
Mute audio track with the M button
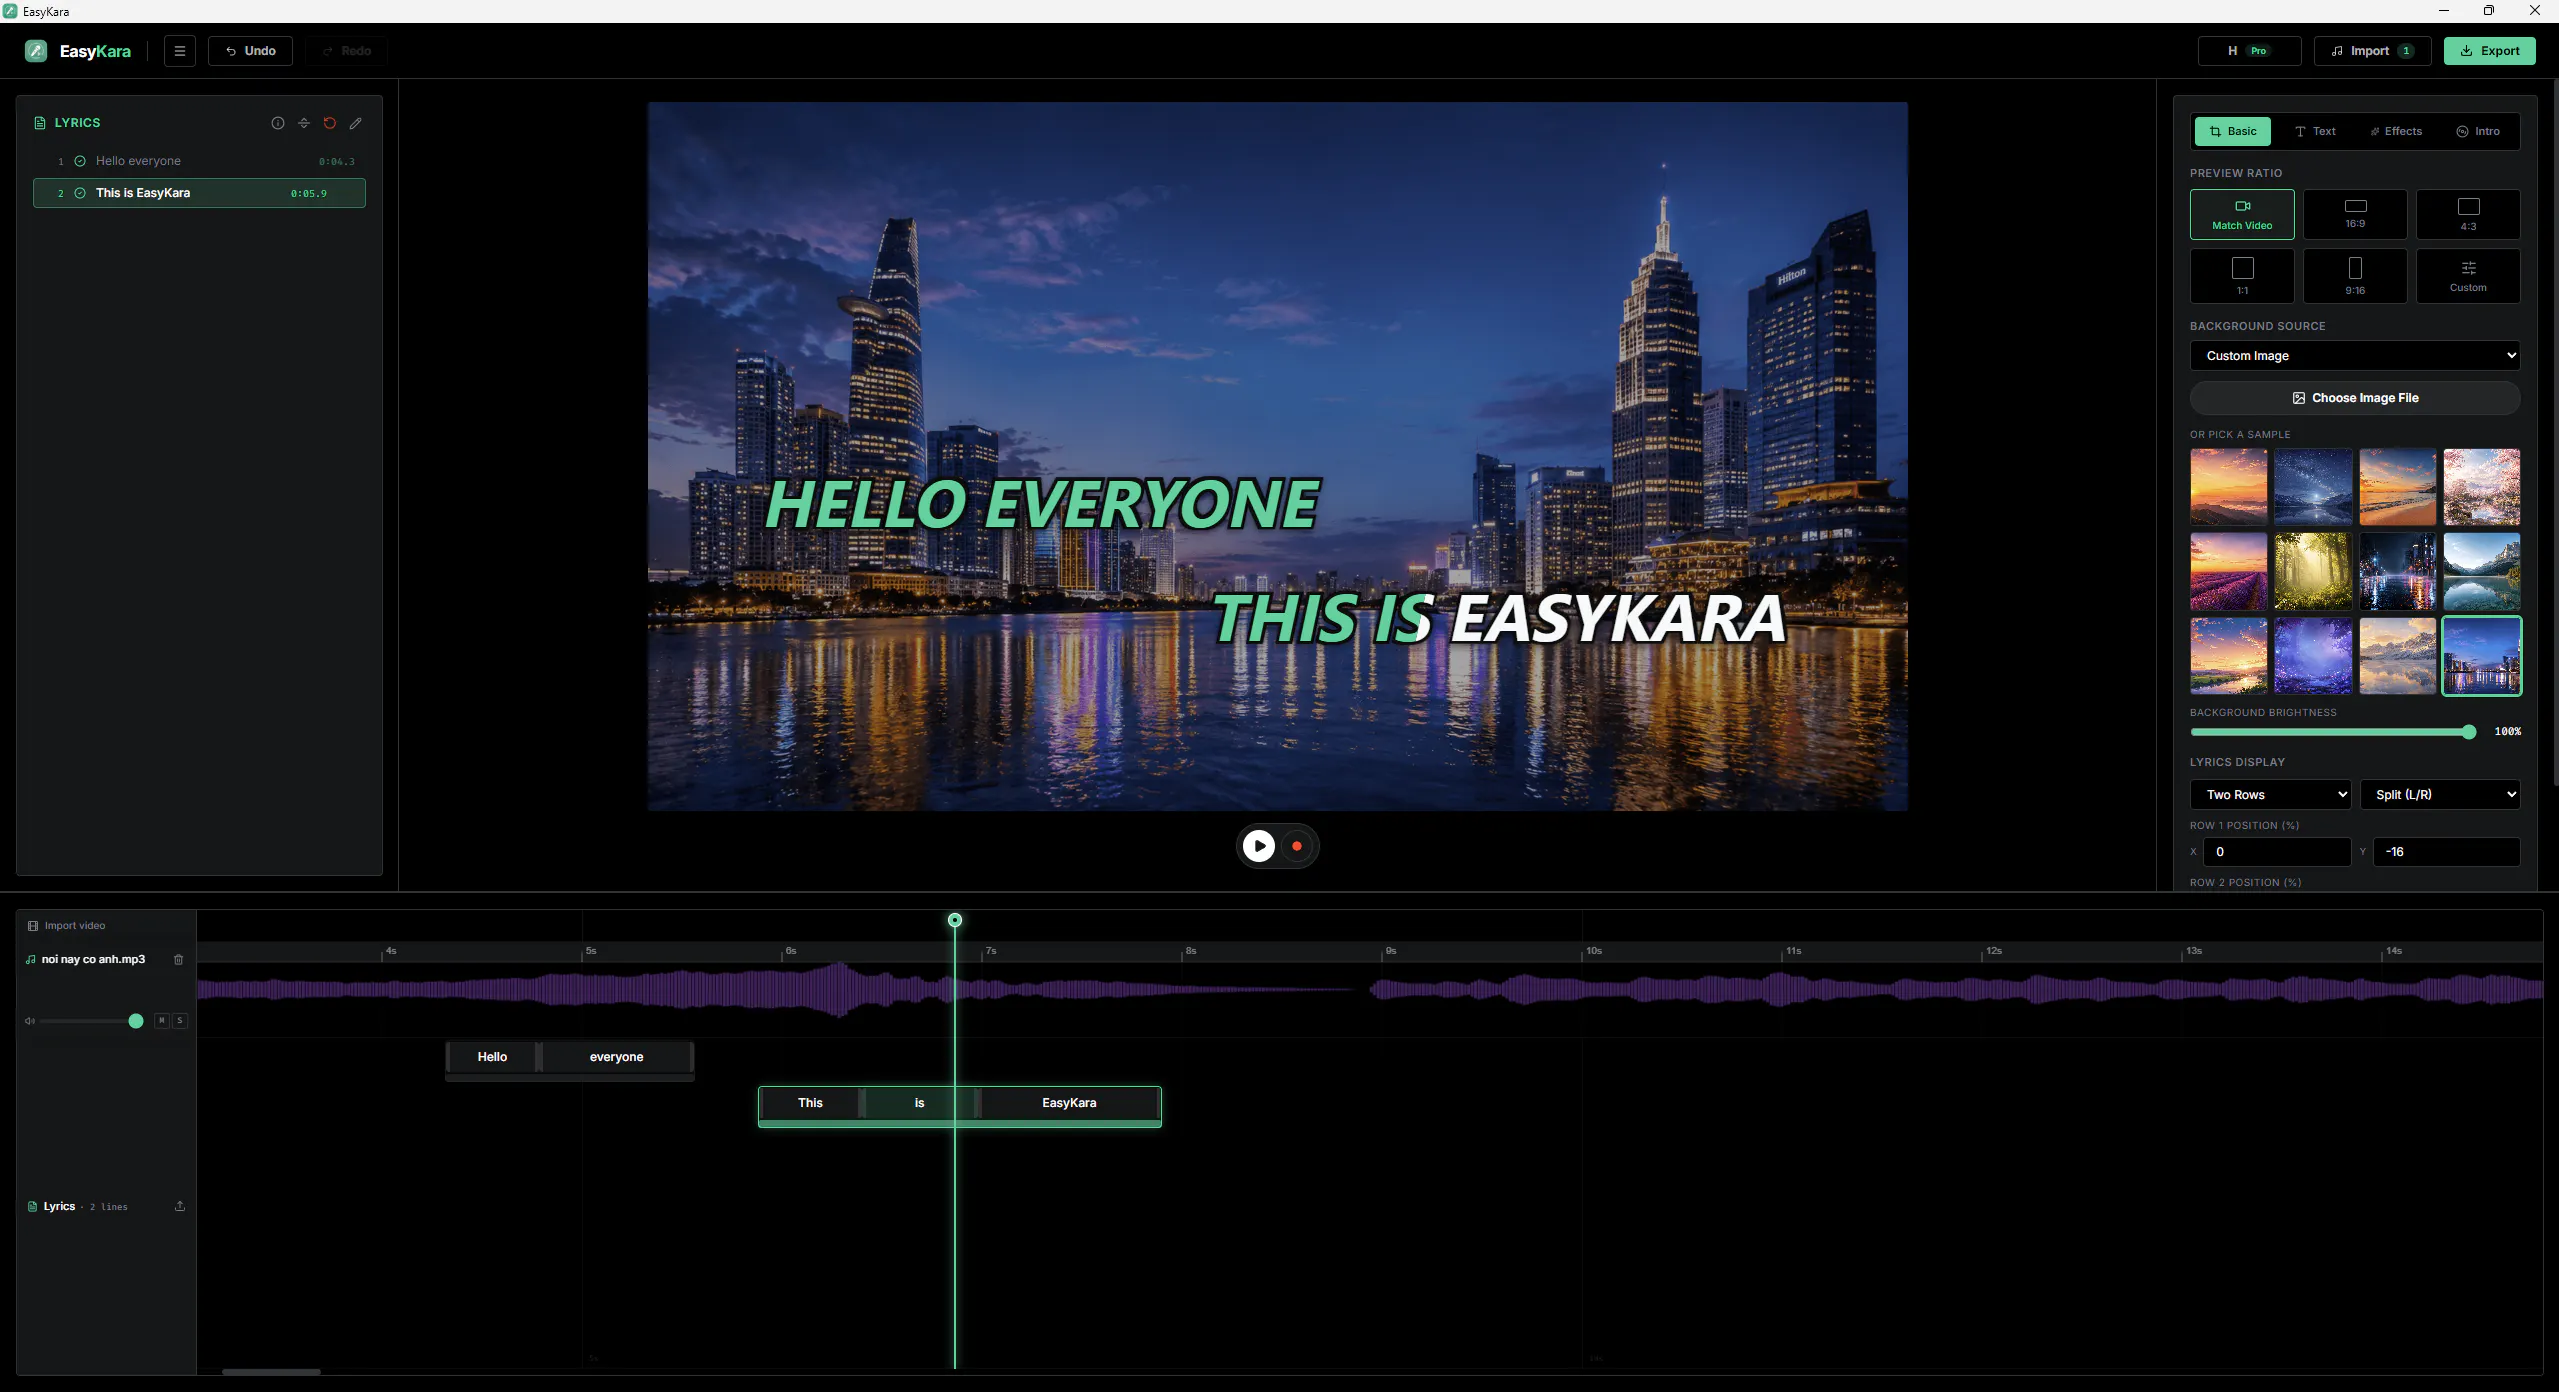[162, 1021]
